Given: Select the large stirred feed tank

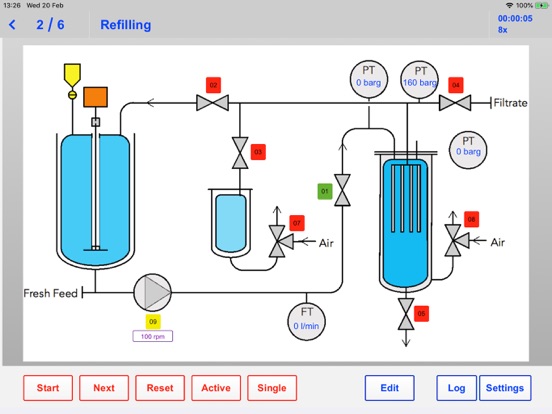Looking at the screenshot, I should [x=95, y=201].
